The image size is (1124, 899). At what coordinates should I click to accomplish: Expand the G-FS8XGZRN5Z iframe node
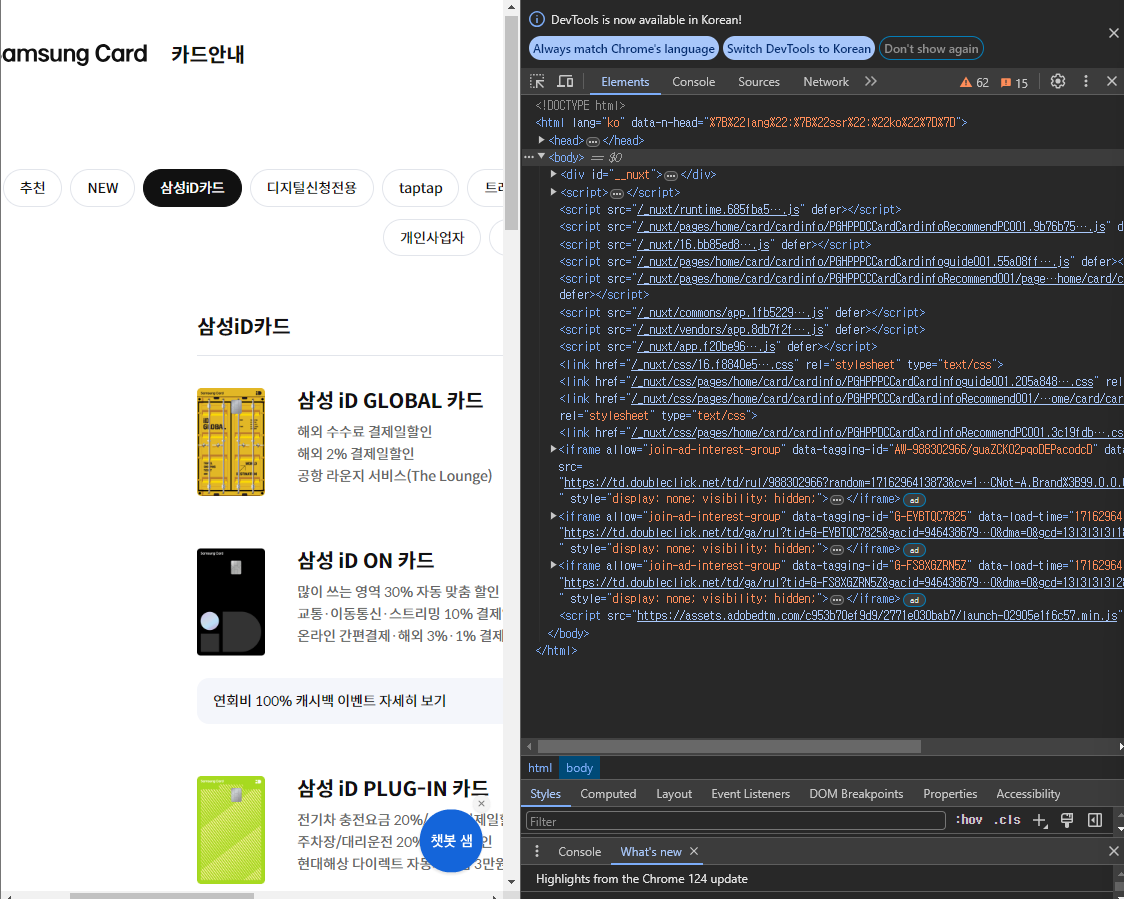553,566
